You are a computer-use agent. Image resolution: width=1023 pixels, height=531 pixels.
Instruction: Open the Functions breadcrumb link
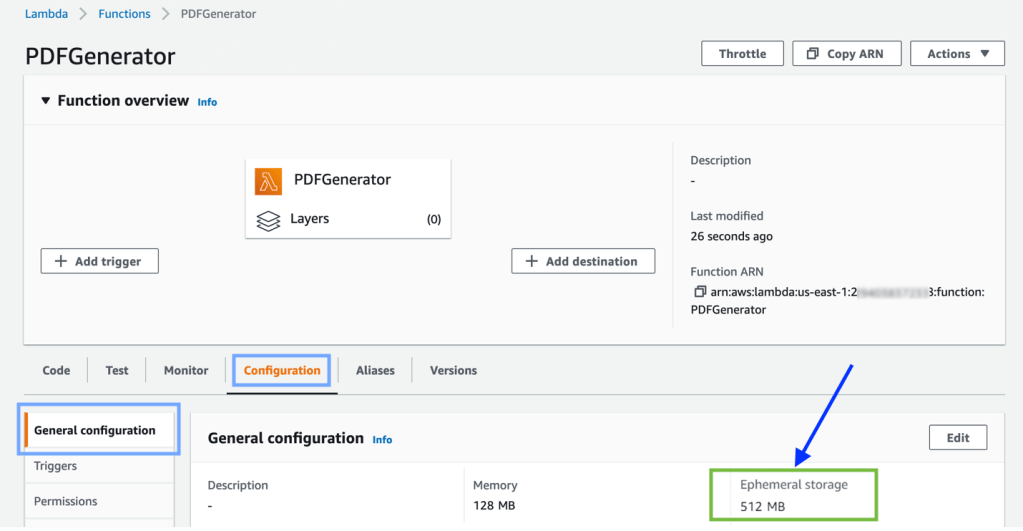[124, 14]
